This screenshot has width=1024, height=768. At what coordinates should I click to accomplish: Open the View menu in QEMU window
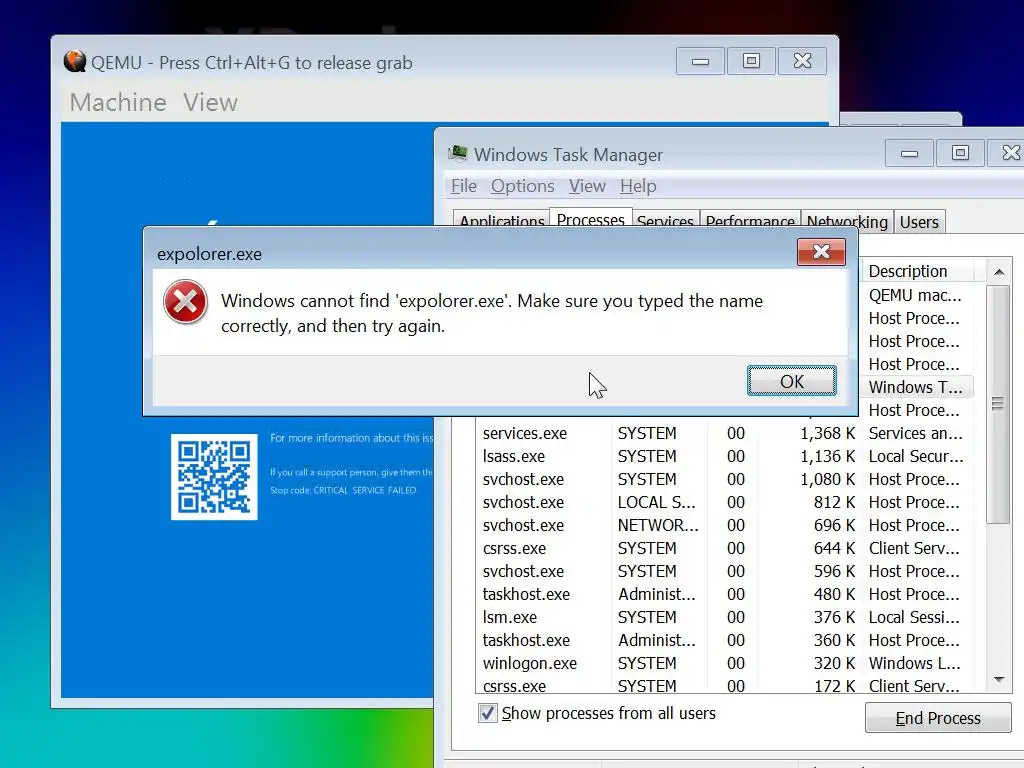(210, 103)
